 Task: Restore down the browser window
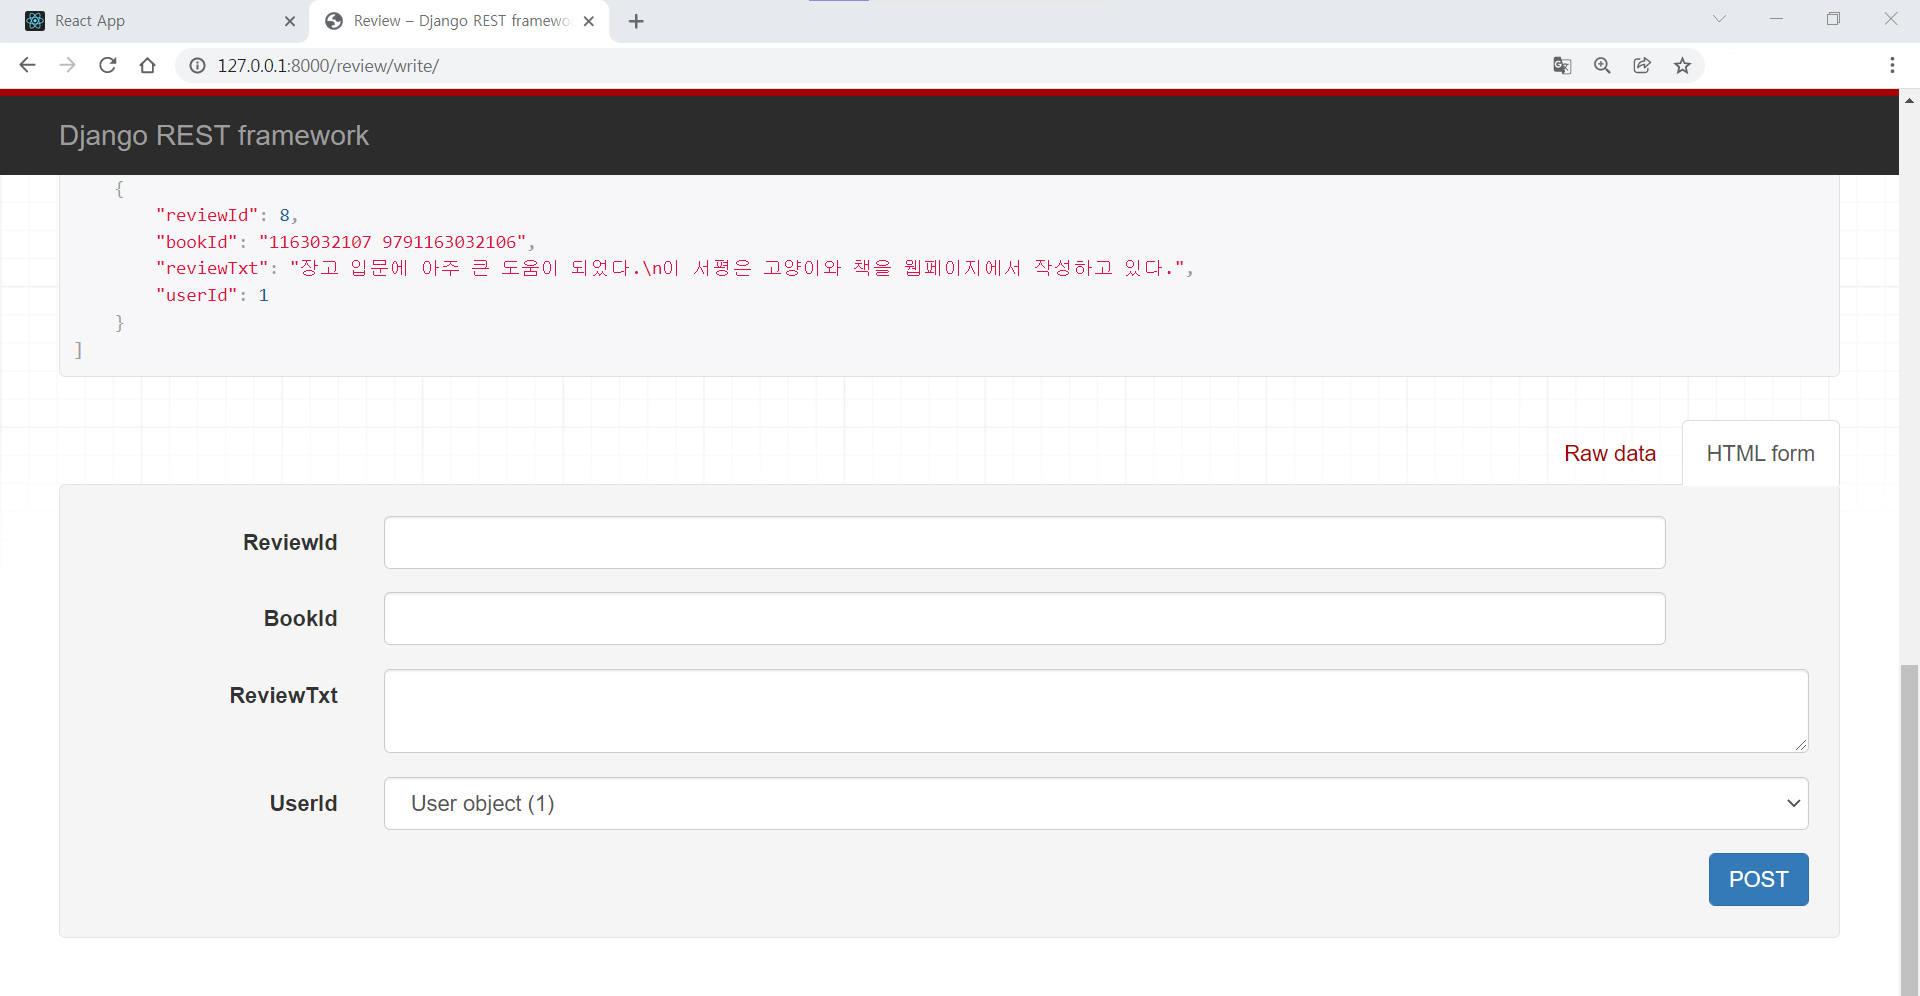[1833, 19]
